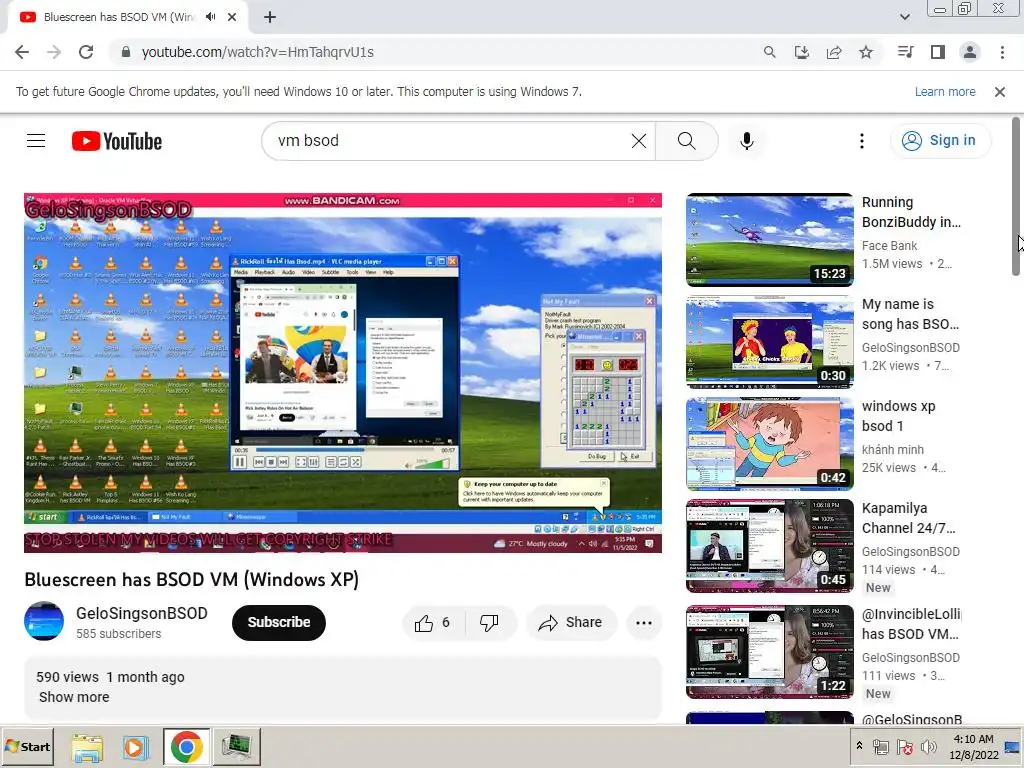Switch to the Chrome taskbar button
This screenshot has width=1024, height=768.
point(186,747)
